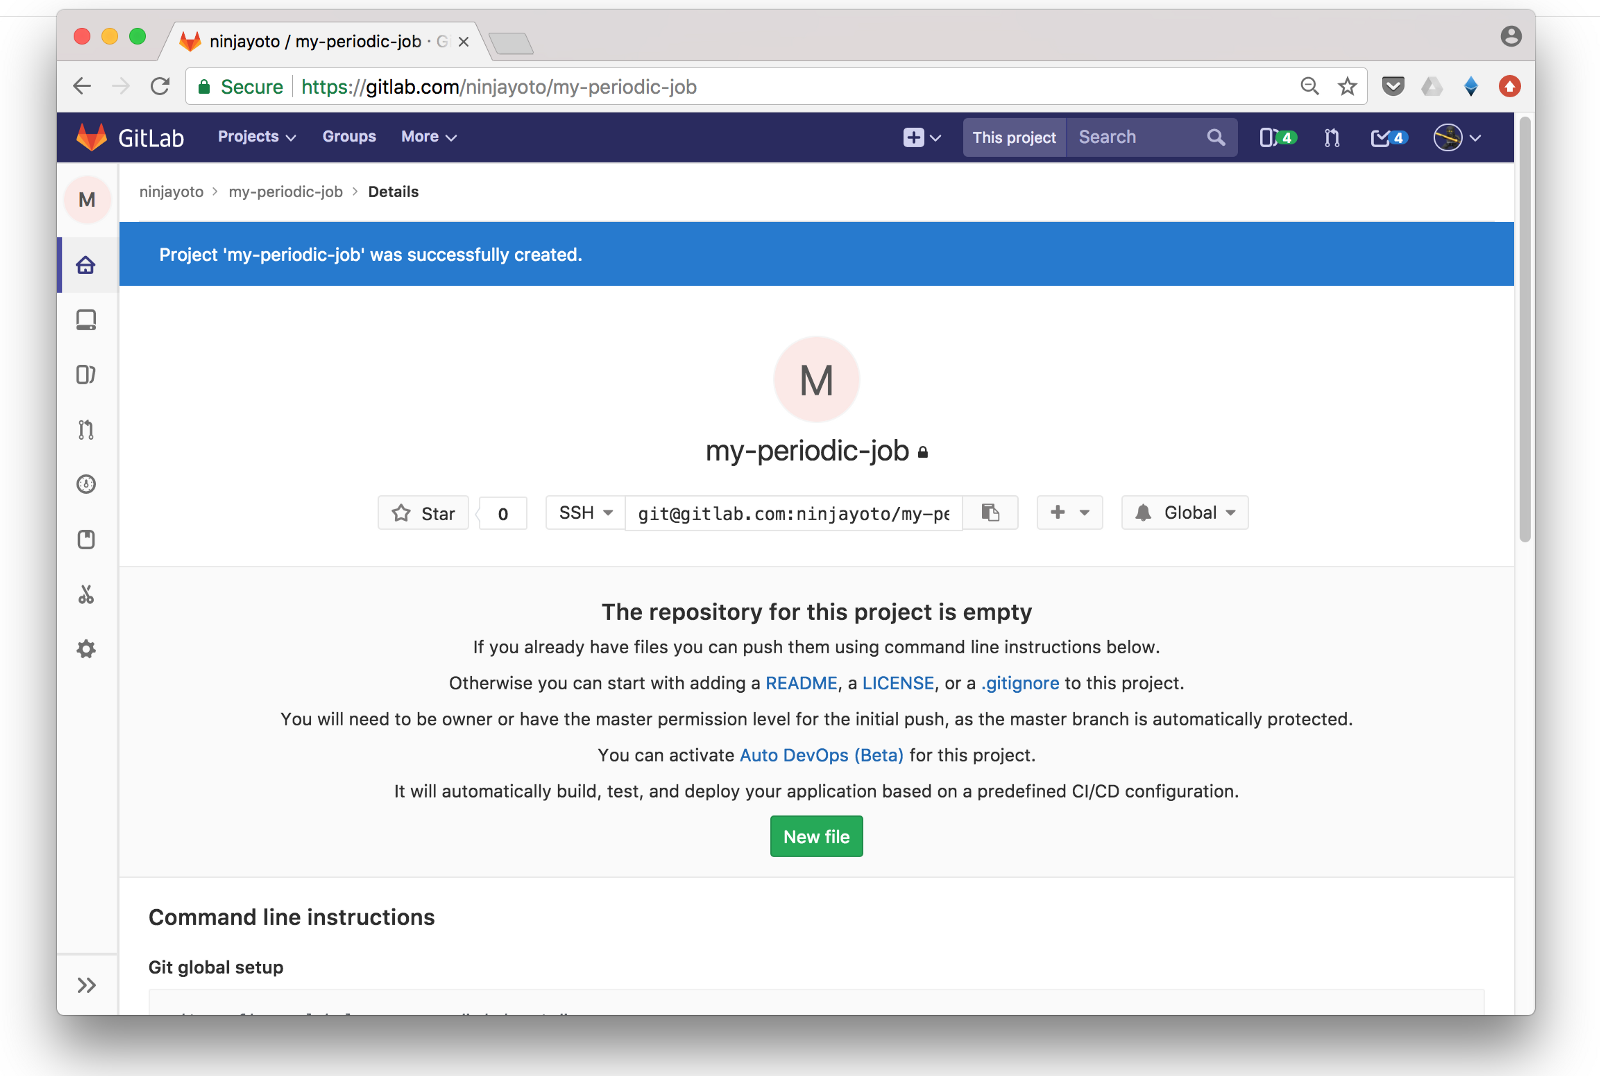Bookmark this page with the star icon

click(x=1348, y=86)
